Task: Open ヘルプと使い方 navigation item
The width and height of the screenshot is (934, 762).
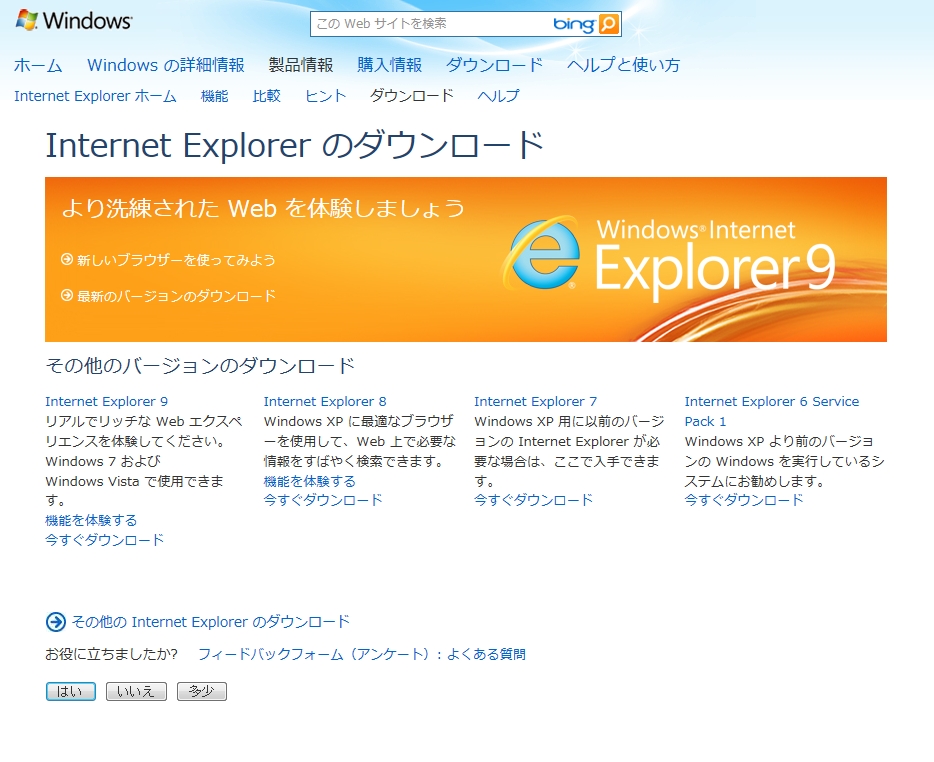Action: pos(624,65)
